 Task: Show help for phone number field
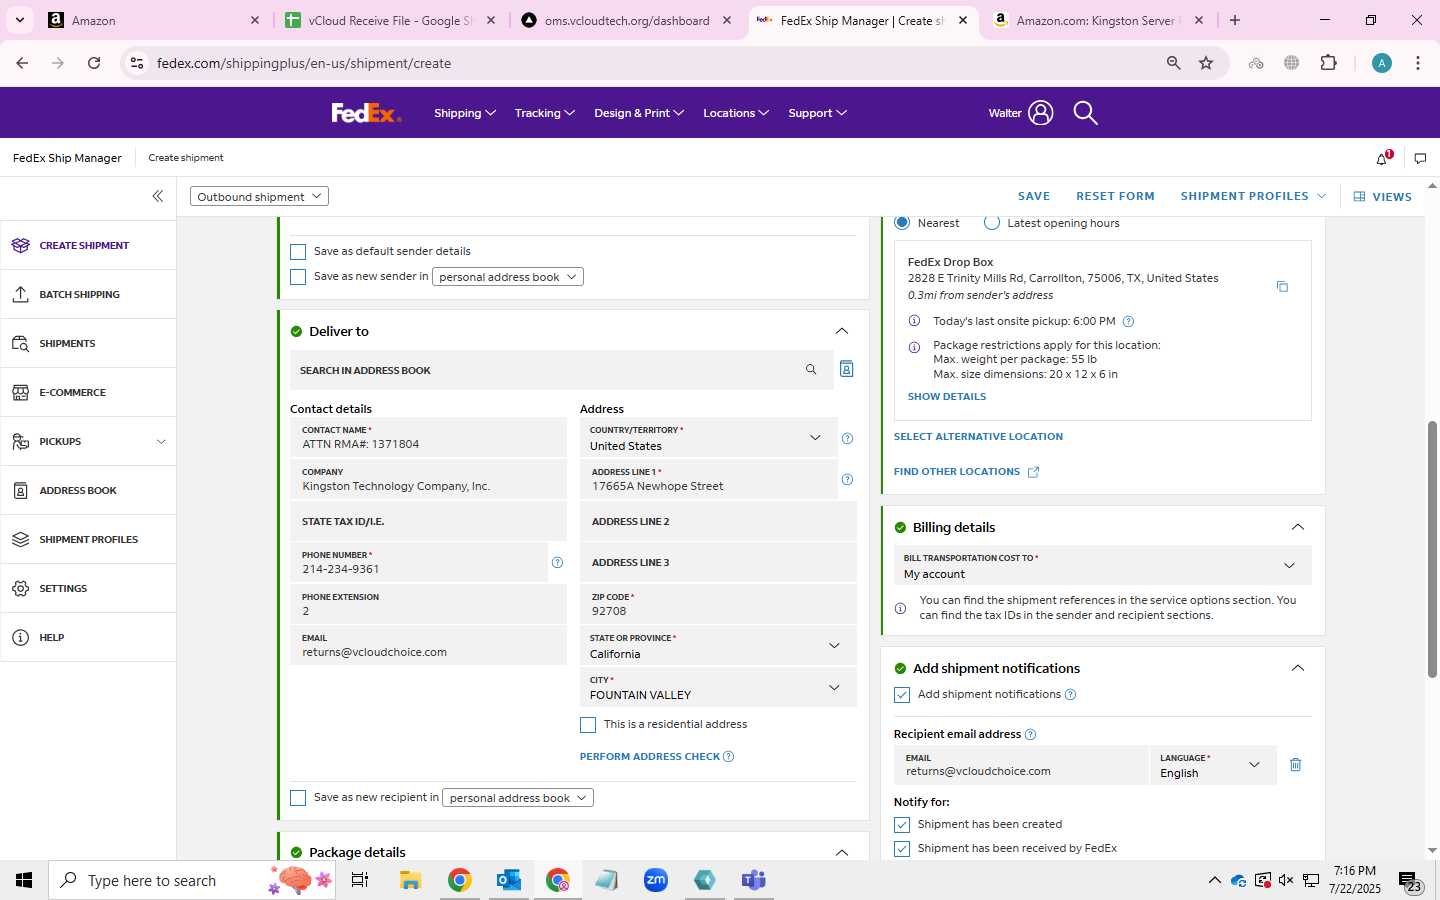pos(557,563)
